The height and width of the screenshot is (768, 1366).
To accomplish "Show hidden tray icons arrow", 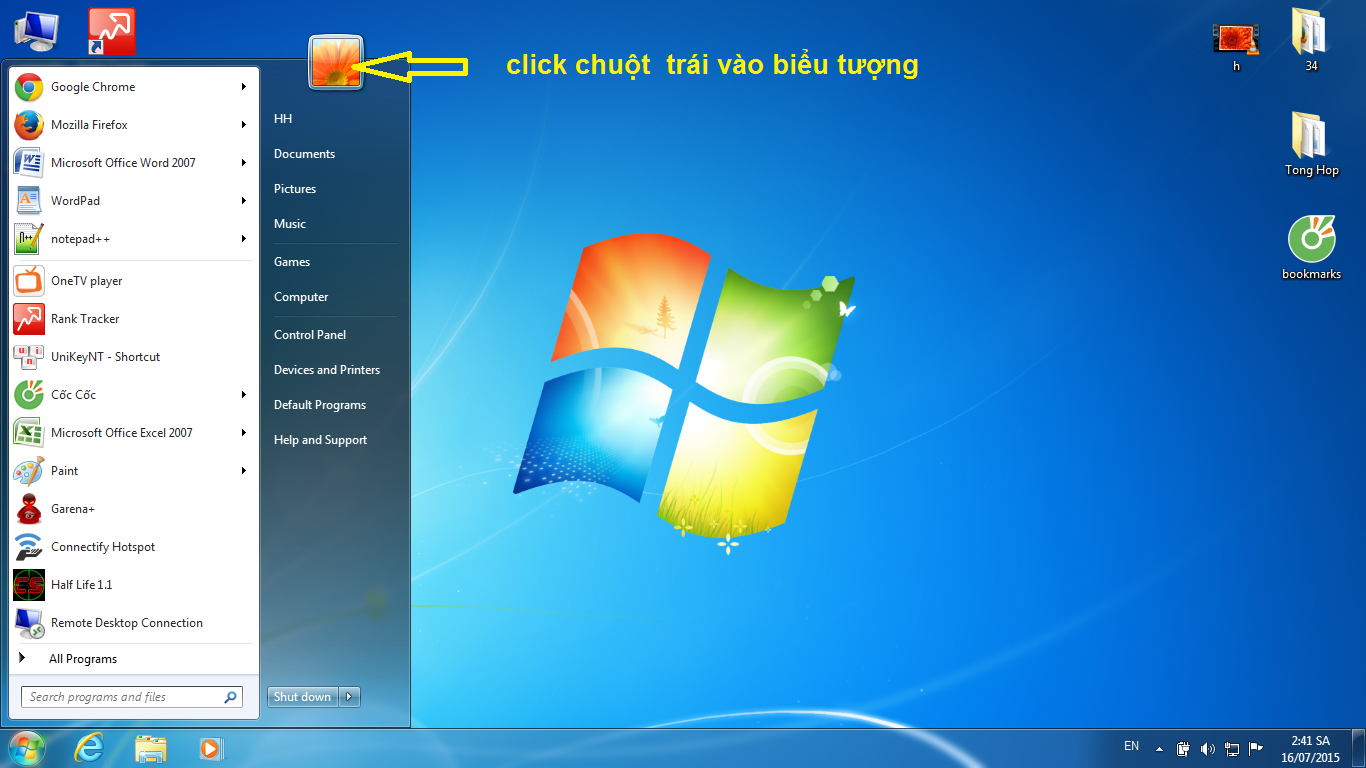I will pos(1159,748).
